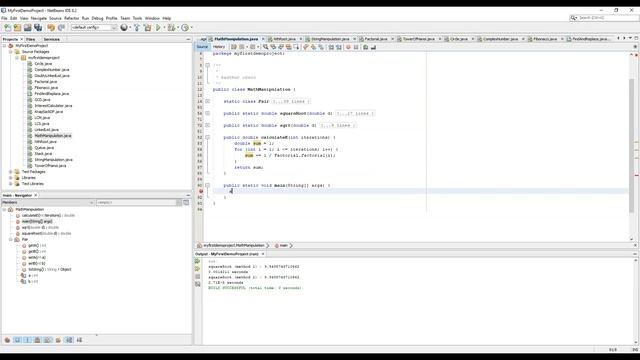Viewport: 640px width, 360px height.
Task: Click the Search input field
Action: [x=607, y=18]
